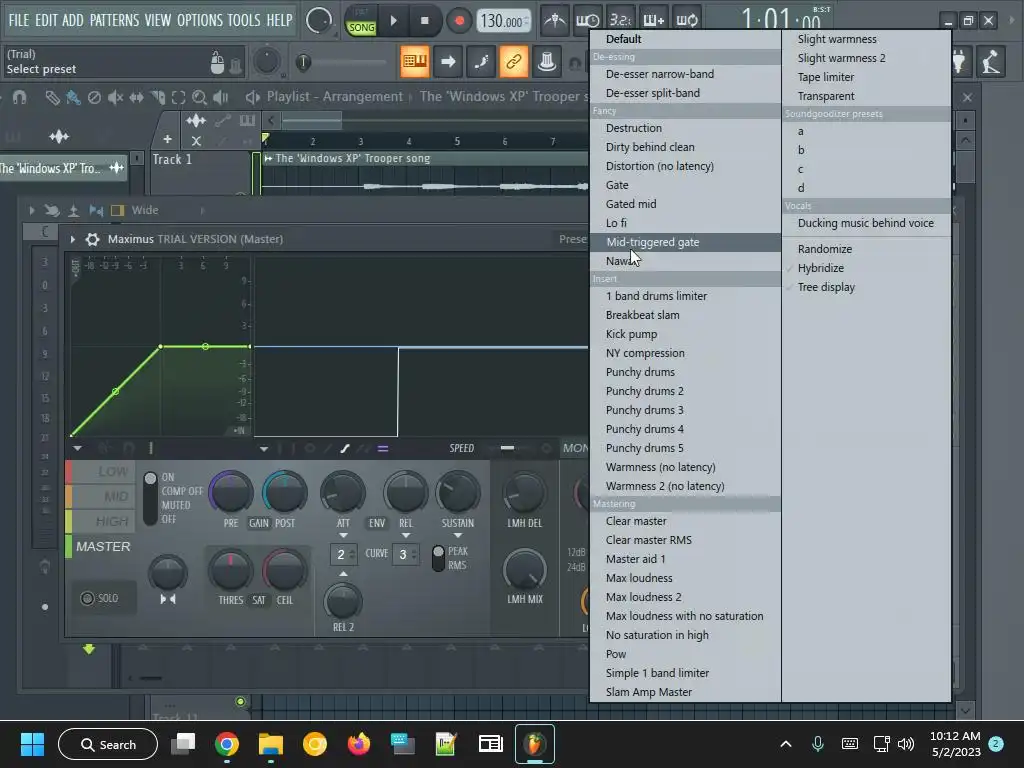This screenshot has height=768, width=1024.
Task: Click the SPEED slider in Maximus
Action: 507,448
